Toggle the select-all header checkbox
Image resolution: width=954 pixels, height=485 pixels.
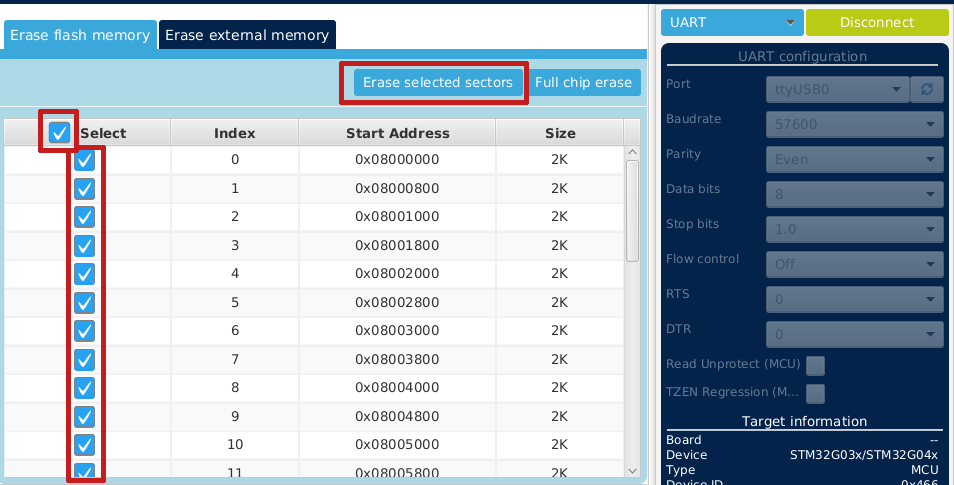coord(59,132)
